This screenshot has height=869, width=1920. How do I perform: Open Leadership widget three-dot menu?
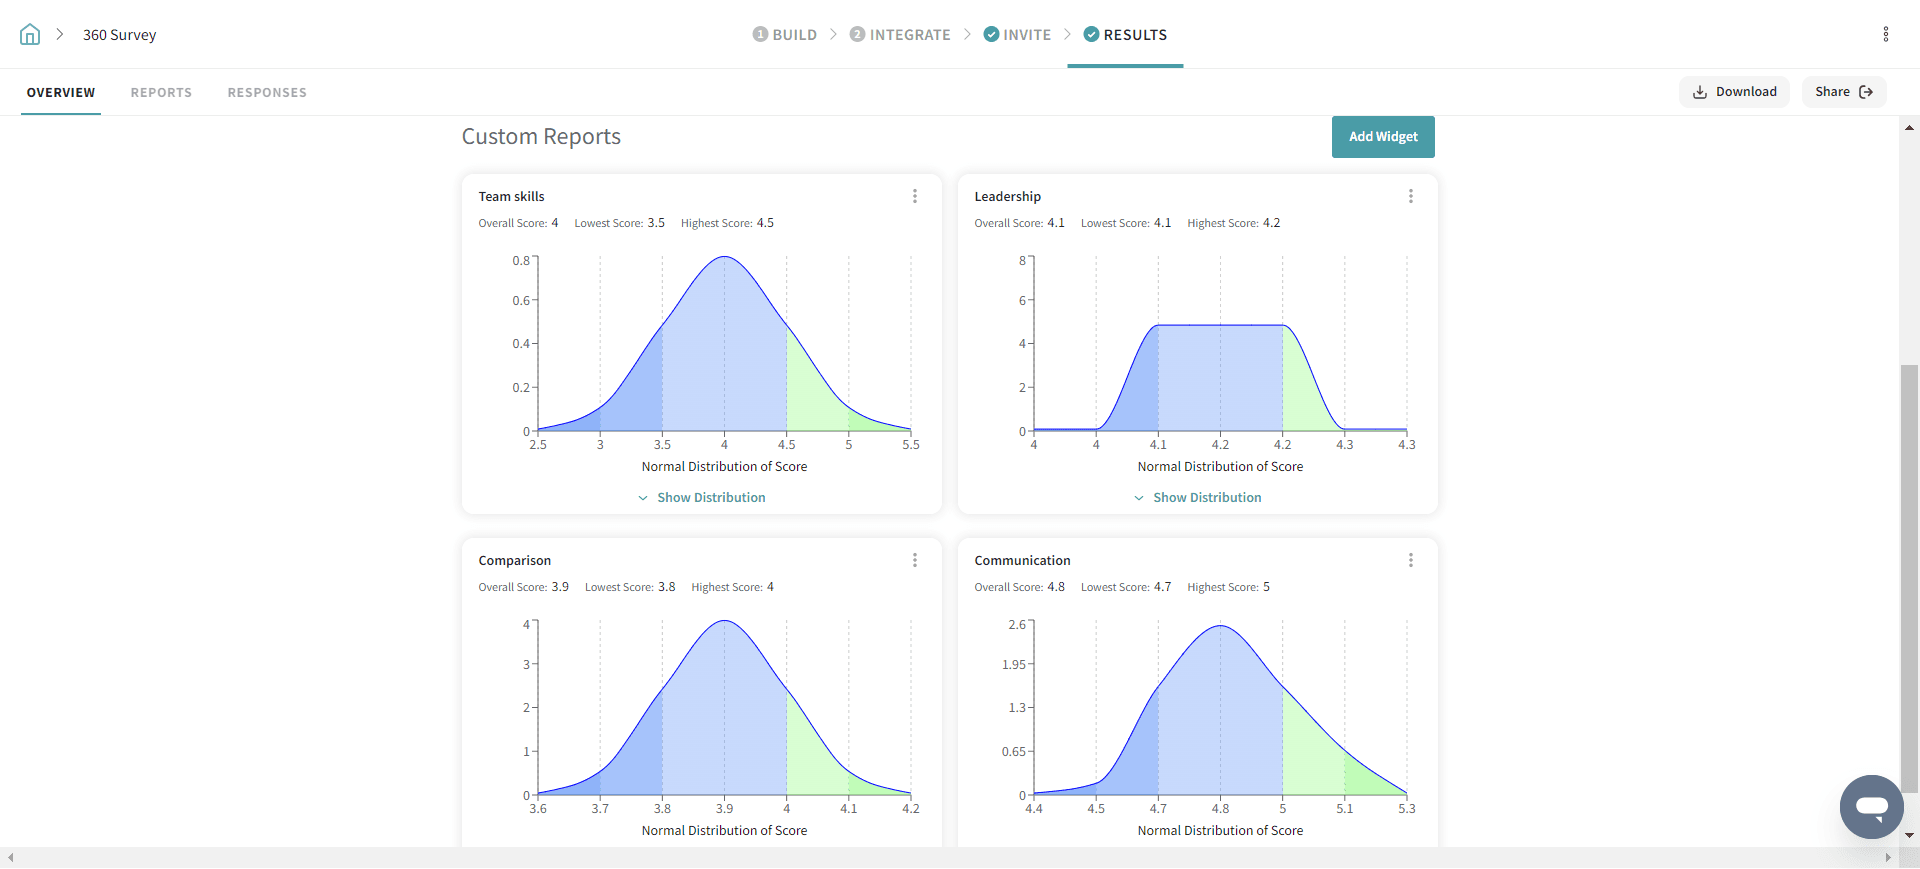pos(1410,197)
